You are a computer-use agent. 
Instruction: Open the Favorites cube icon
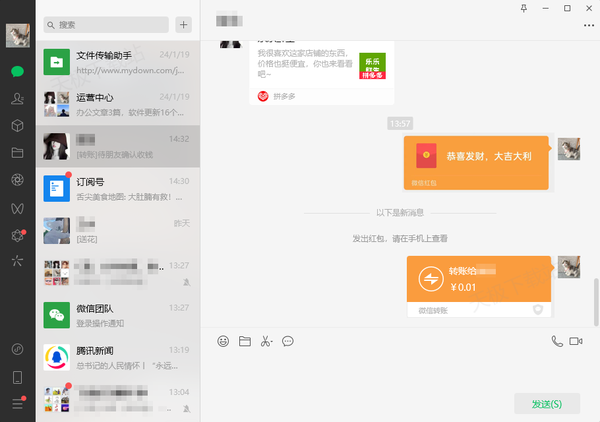tap(18, 125)
